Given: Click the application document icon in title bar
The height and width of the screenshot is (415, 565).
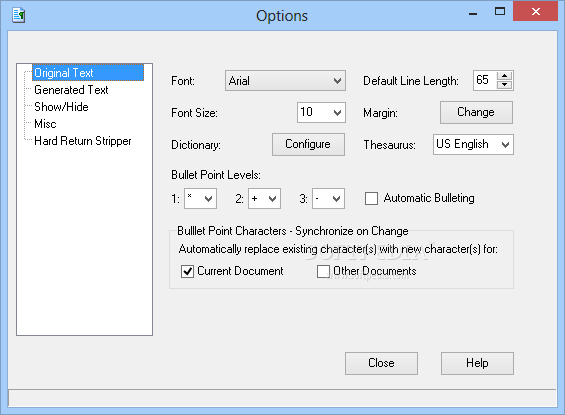Looking at the screenshot, I should pos(18,15).
